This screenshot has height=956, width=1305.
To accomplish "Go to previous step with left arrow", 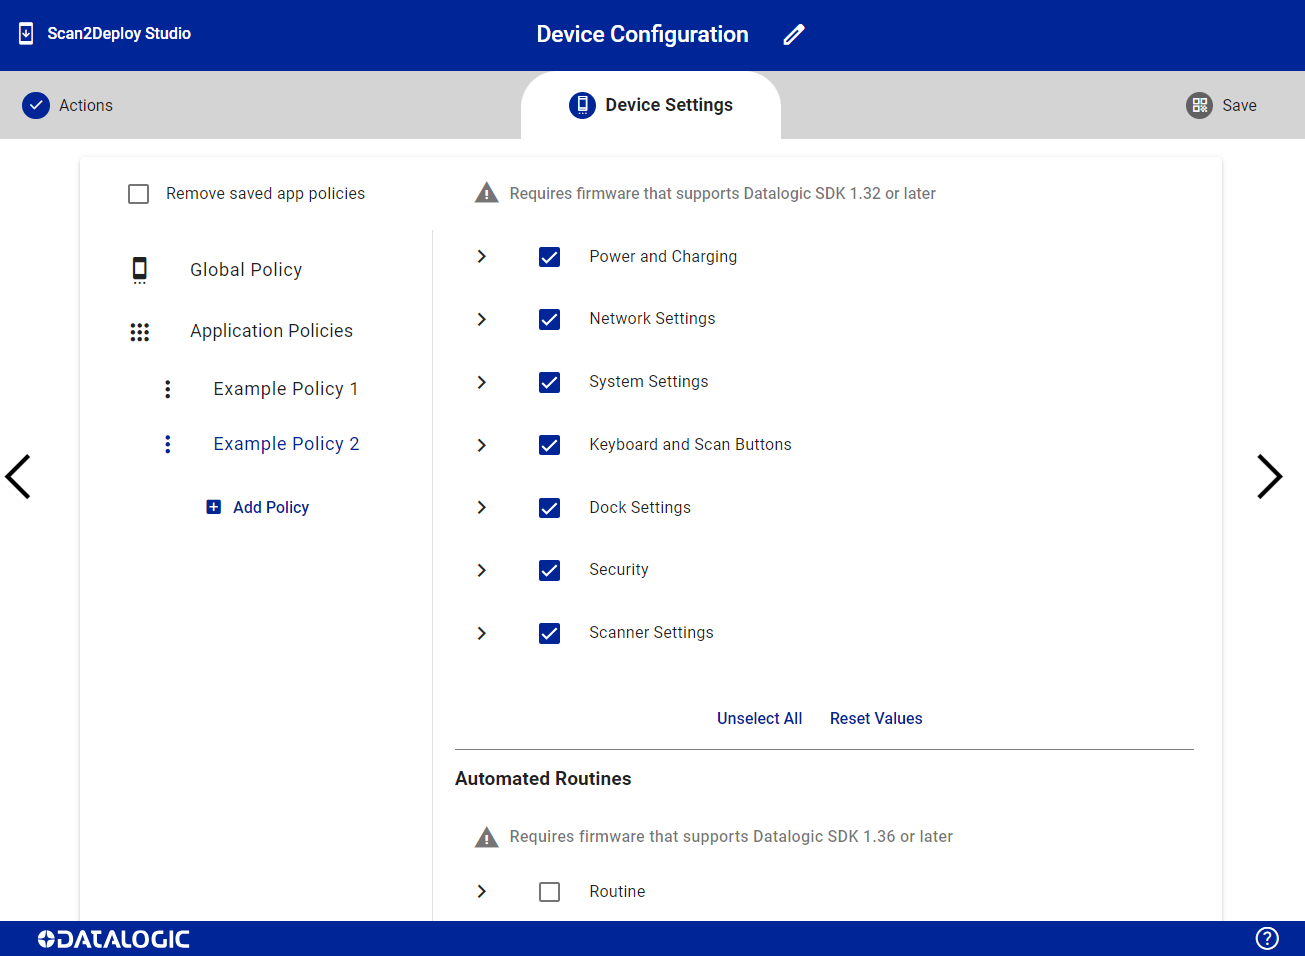I will click(18, 477).
